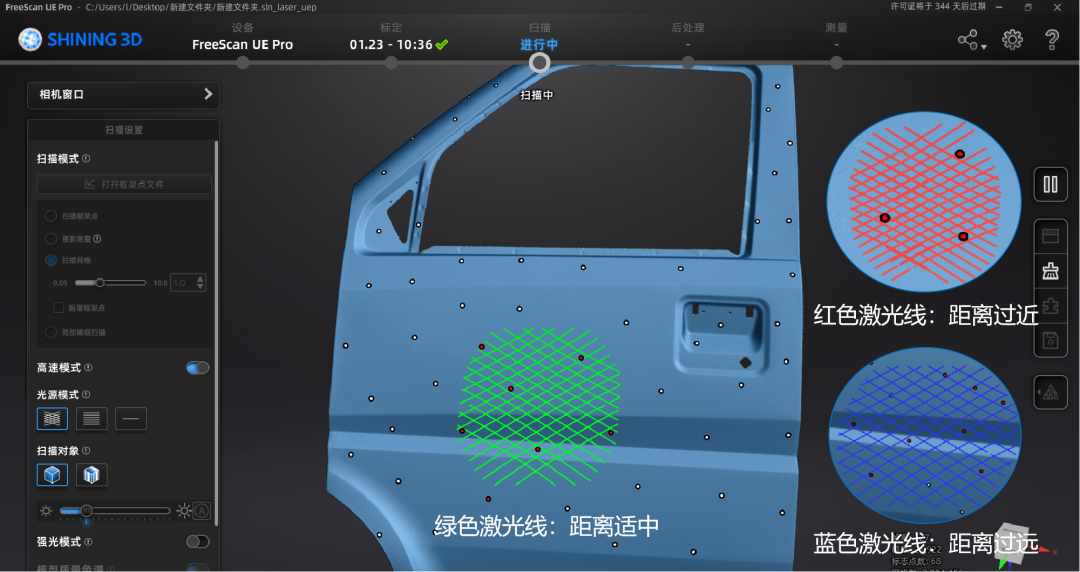Open the mesh triangle view icon
The image size is (1080, 572).
point(1050,393)
